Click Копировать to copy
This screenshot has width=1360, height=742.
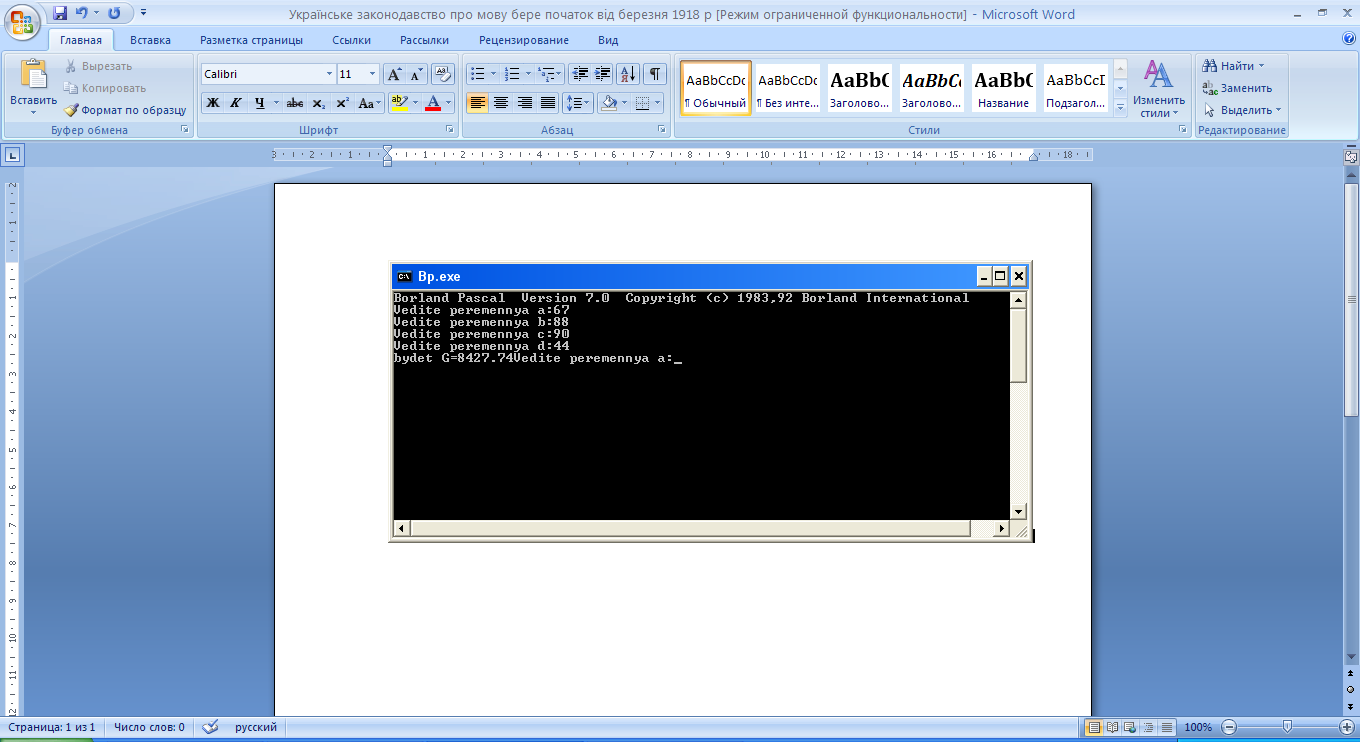(105, 88)
